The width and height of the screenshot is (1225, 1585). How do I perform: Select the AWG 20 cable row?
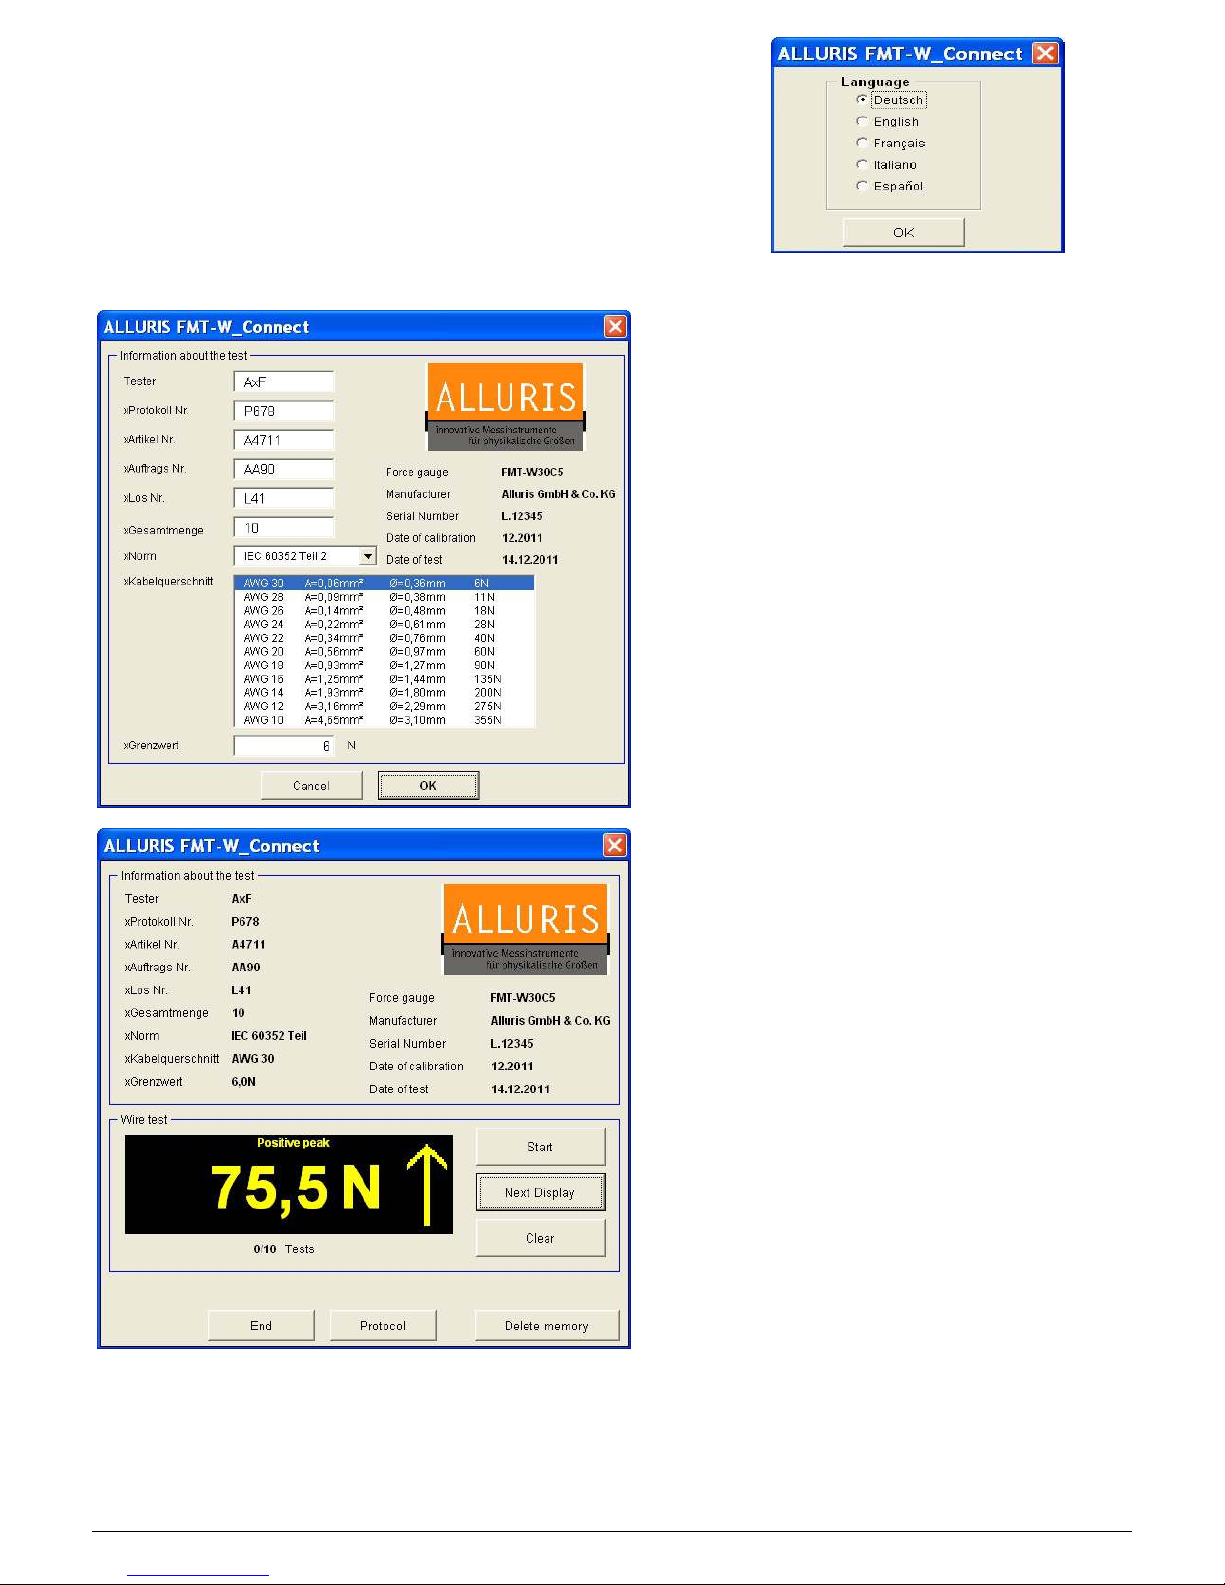point(384,651)
